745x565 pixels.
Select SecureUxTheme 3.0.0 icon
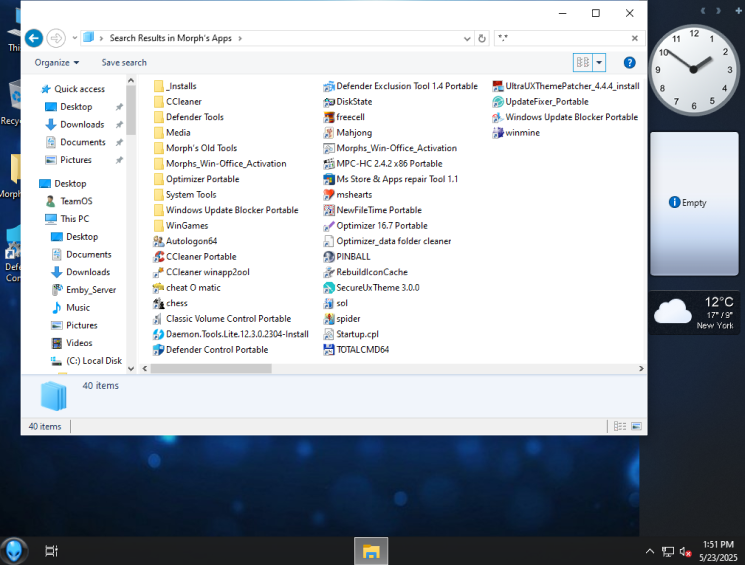[329, 287]
